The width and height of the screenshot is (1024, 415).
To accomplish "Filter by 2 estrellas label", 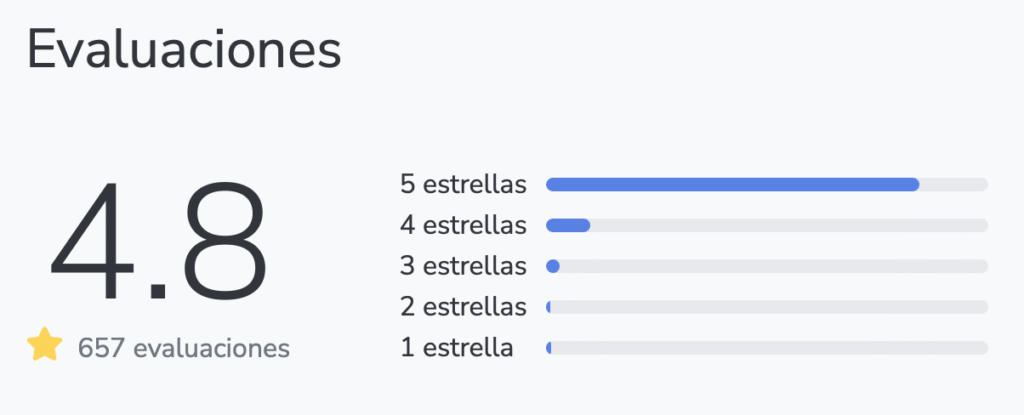I will (x=463, y=307).
